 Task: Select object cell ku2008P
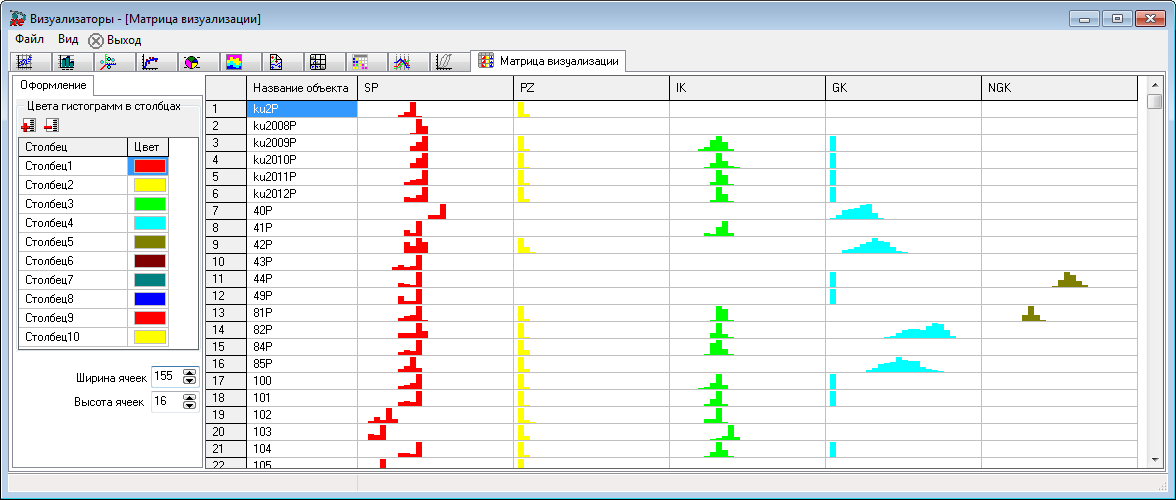302,126
